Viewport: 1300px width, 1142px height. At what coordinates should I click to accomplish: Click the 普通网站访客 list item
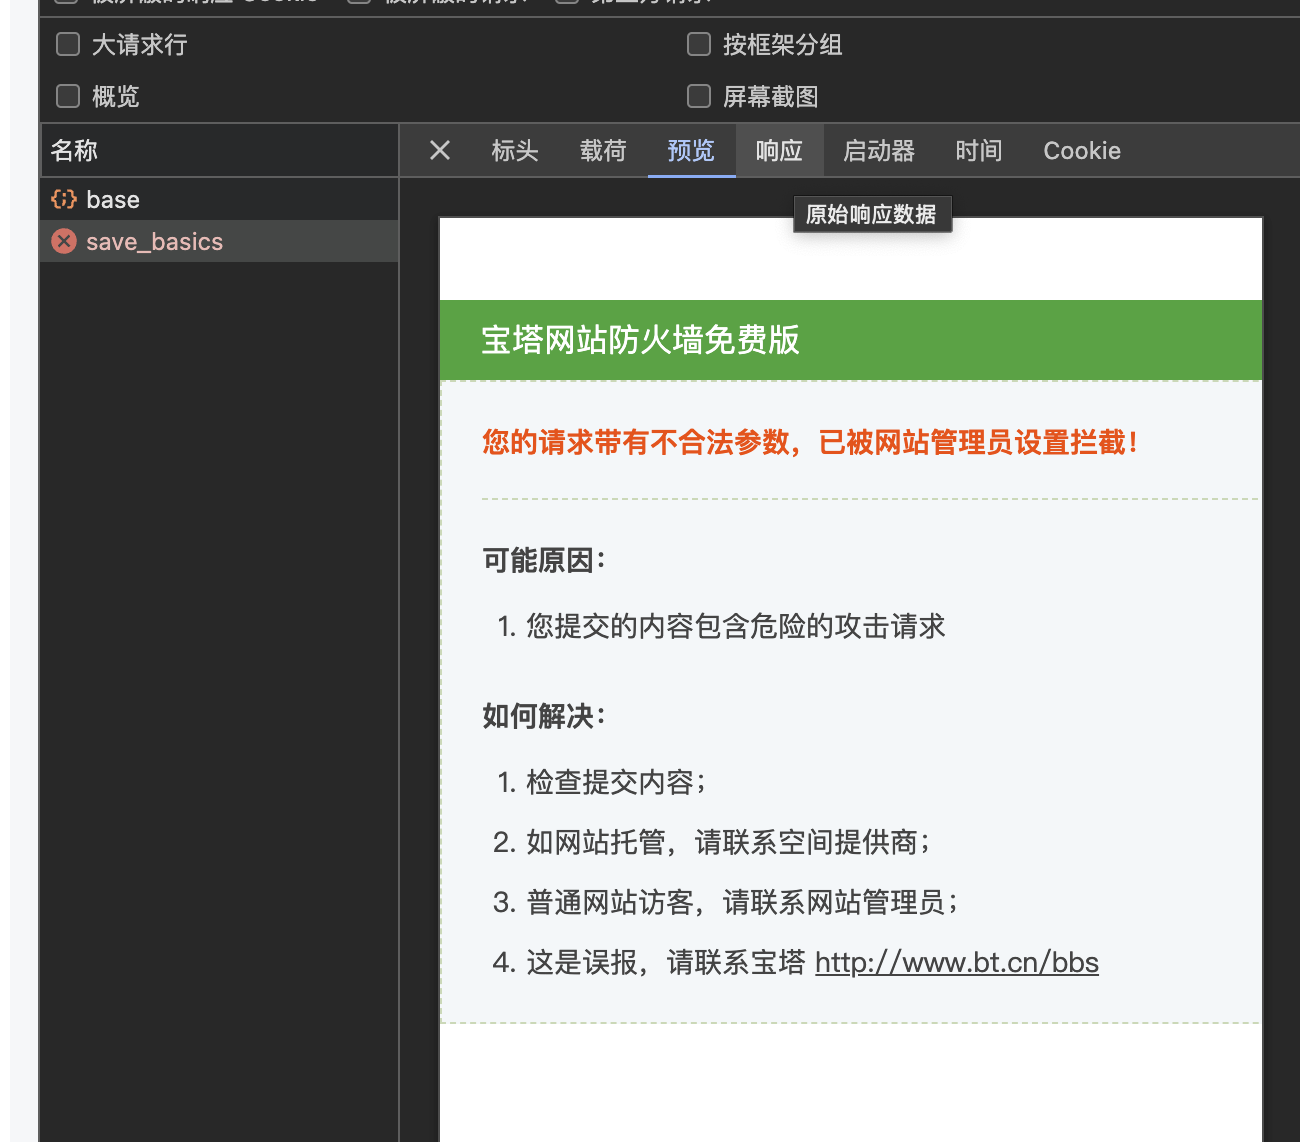pyautogui.click(x=742, y=902)
